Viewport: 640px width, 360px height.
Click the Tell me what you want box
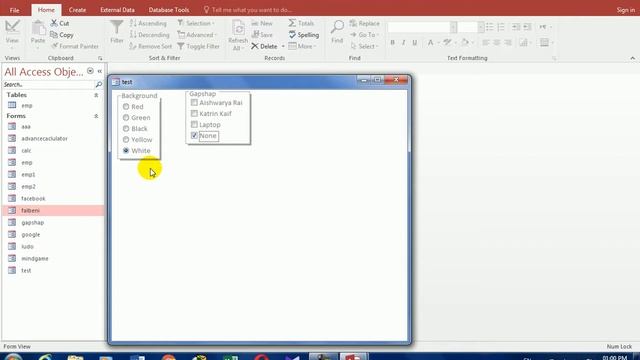(x=248, y=10)
